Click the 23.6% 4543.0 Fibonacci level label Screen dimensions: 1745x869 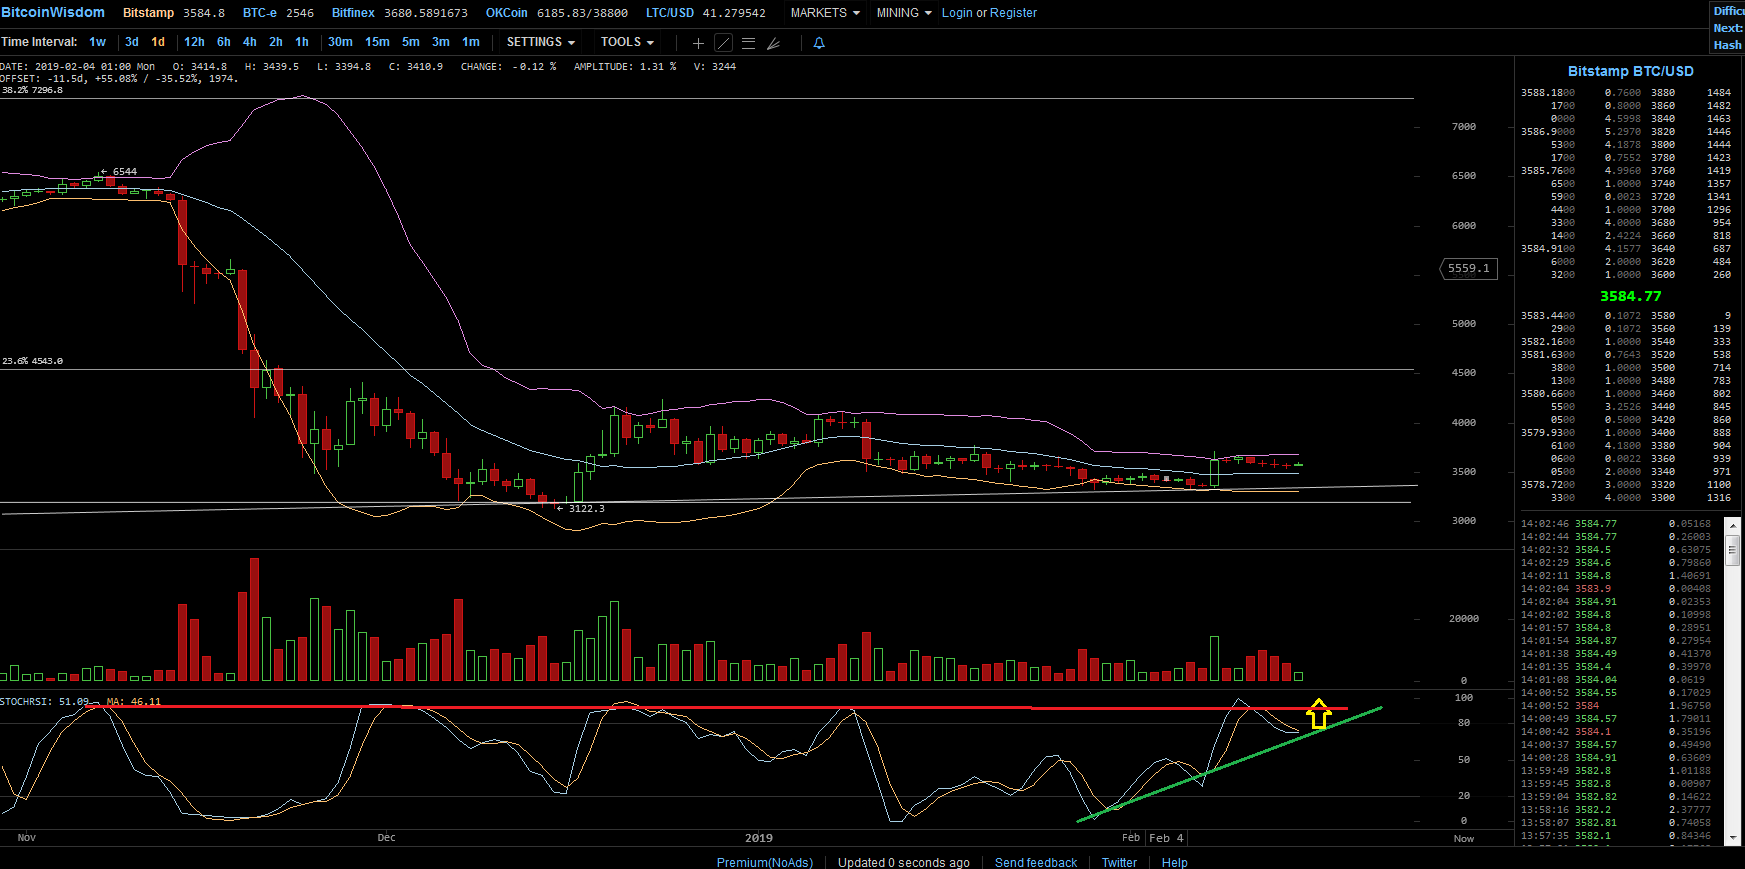pos(32,361)
